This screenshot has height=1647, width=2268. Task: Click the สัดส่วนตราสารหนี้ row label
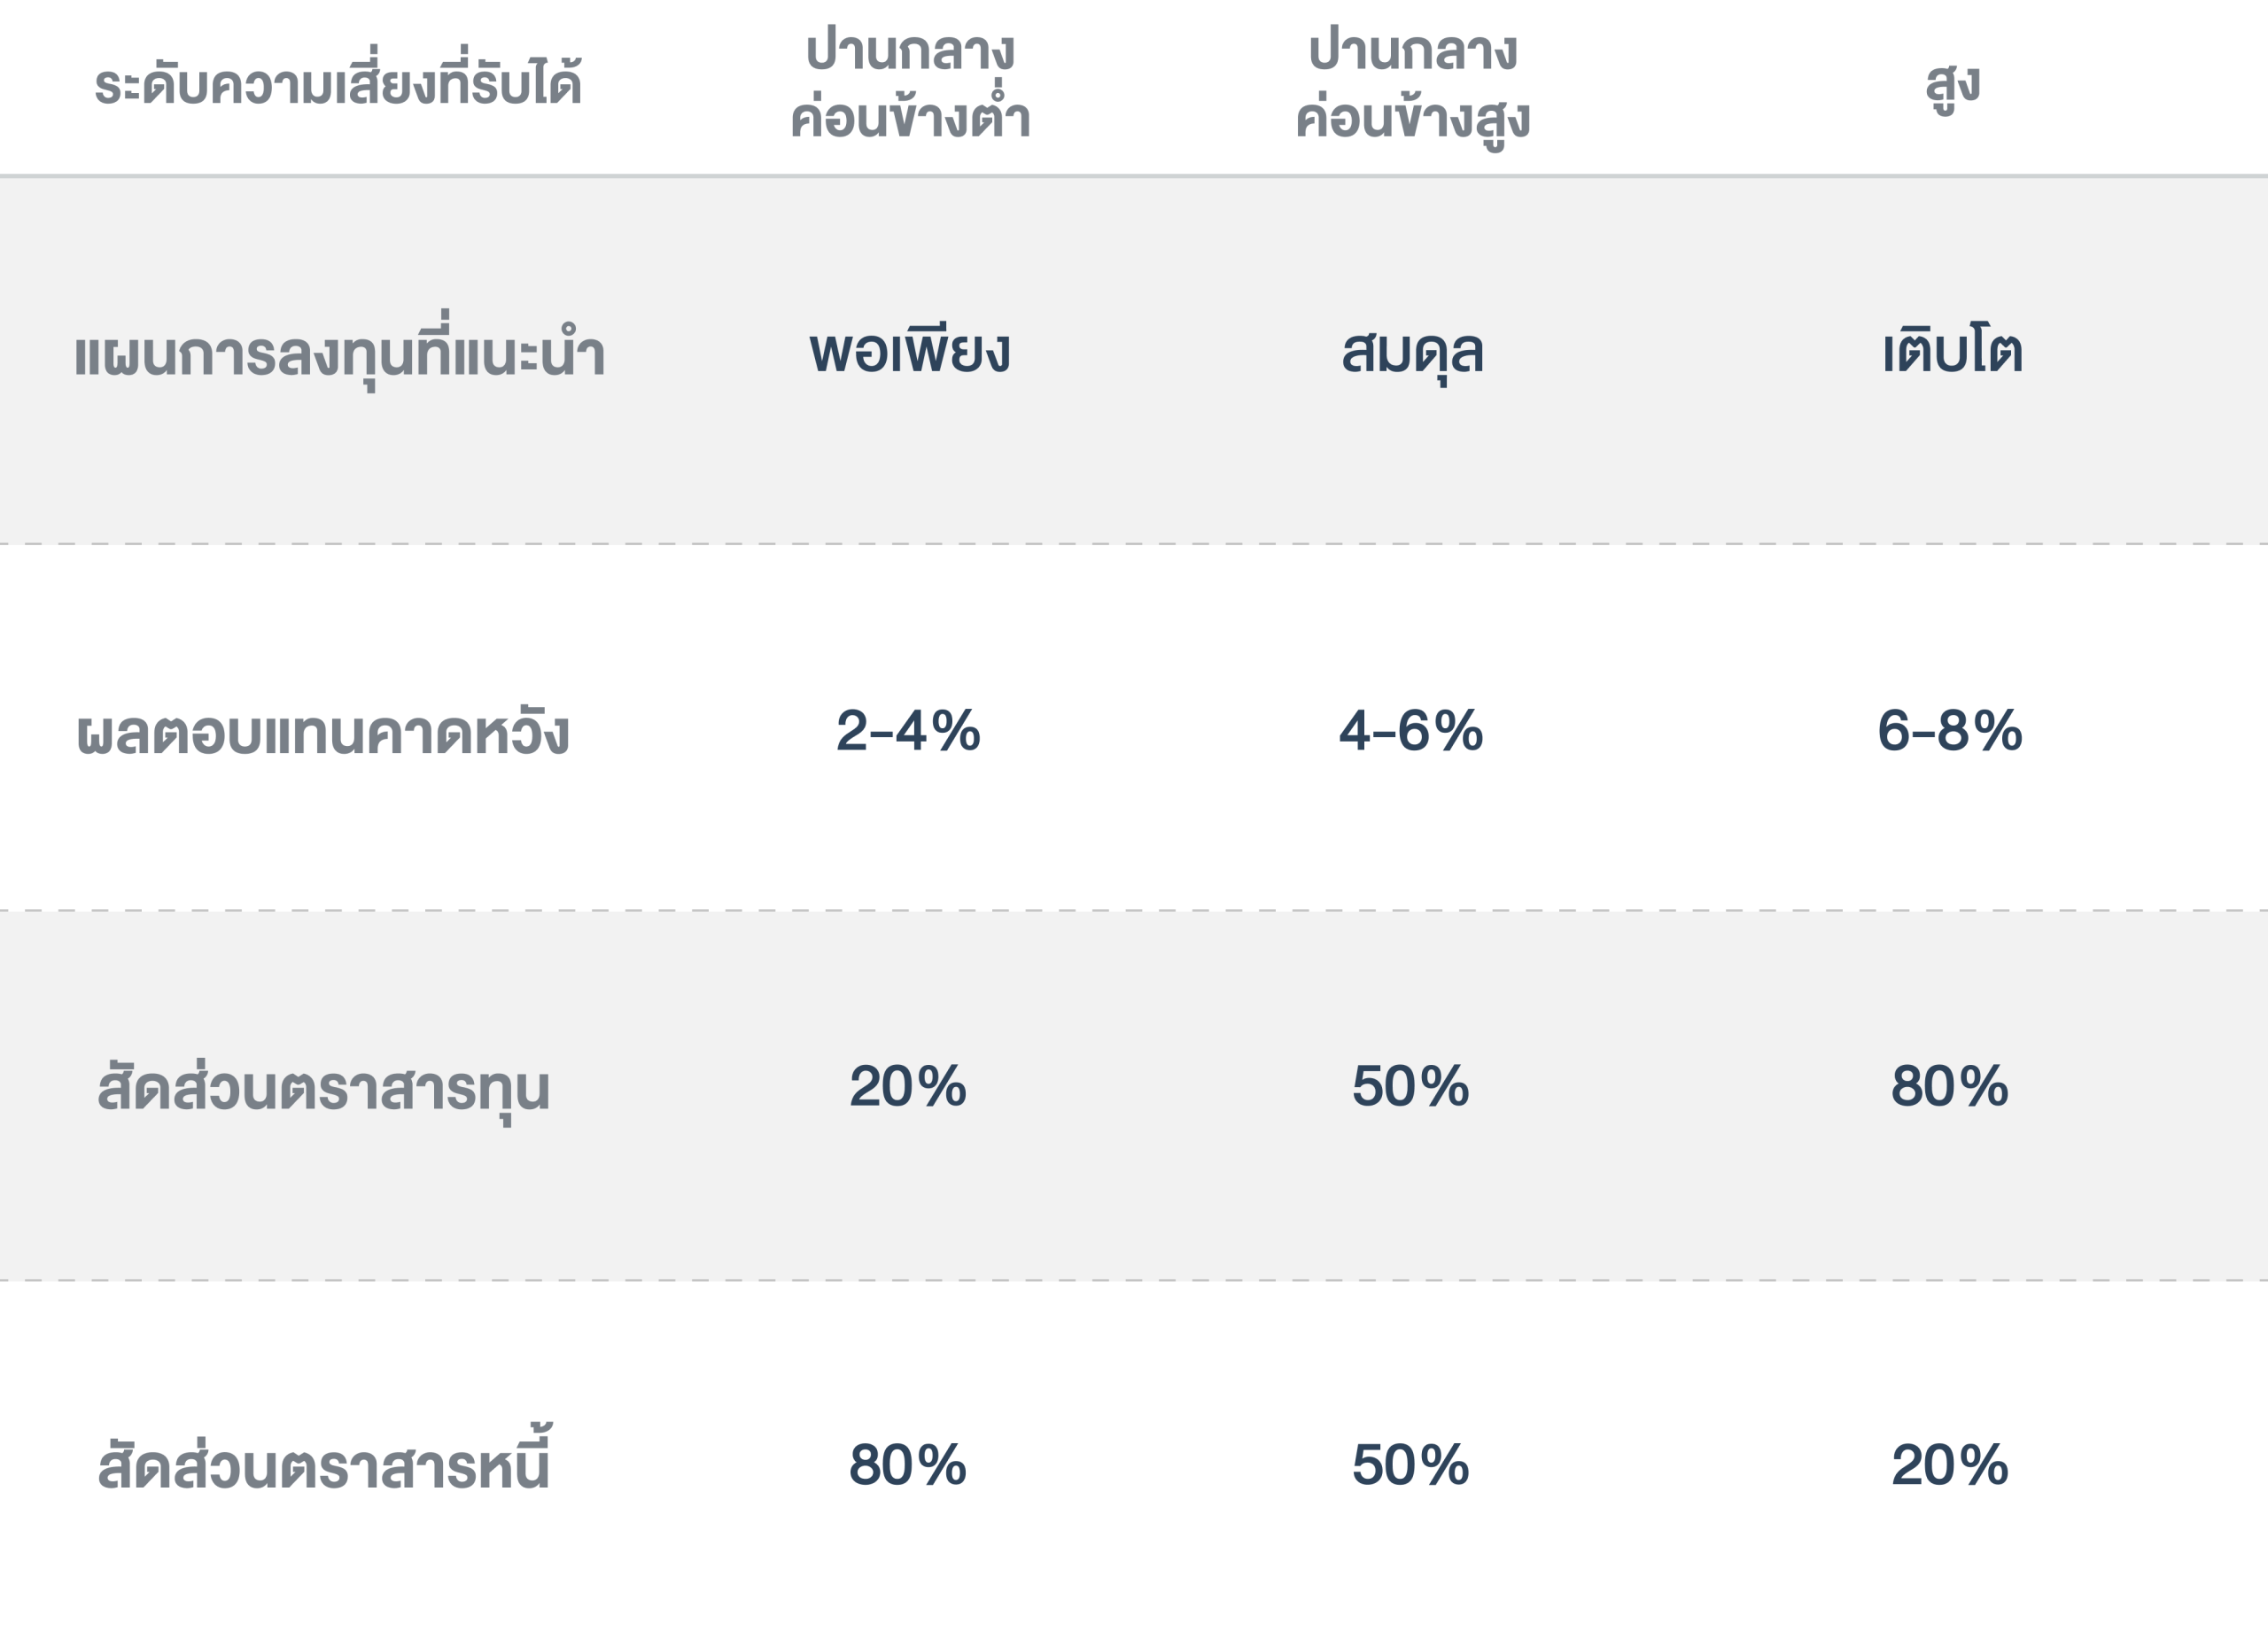coord(323,1466)
